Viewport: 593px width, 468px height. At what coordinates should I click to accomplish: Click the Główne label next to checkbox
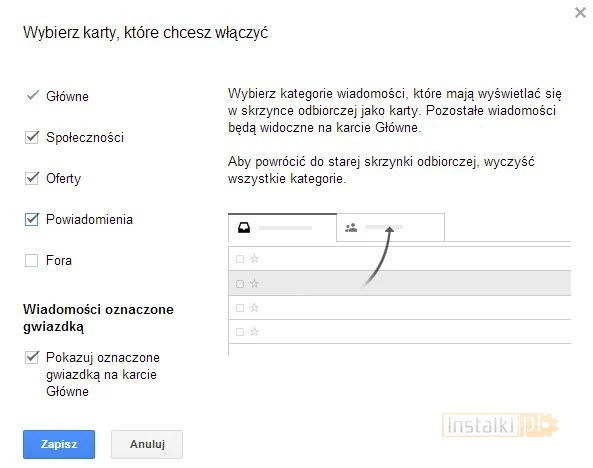coord(67,96)
